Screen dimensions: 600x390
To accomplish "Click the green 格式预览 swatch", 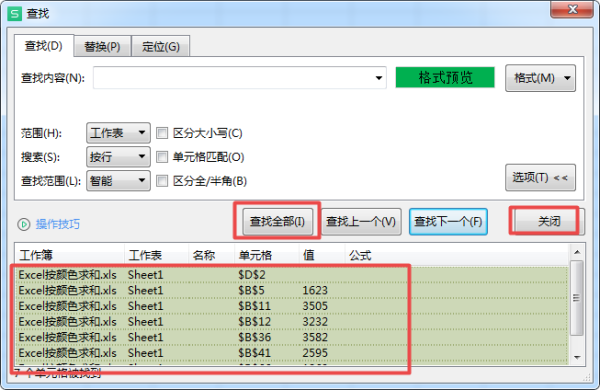I will (445, 77).
